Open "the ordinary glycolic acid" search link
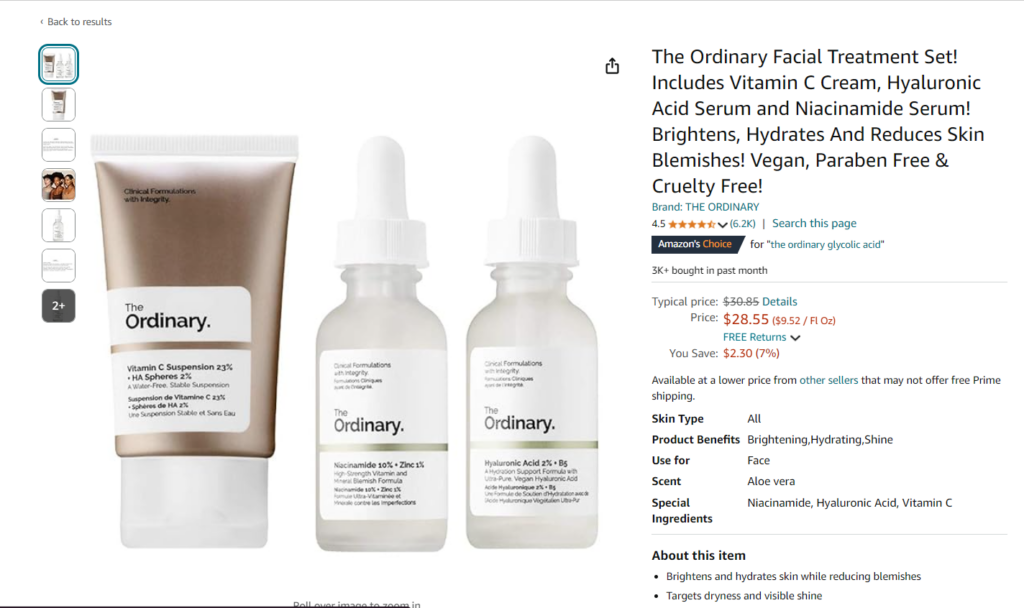1024x608 pixels. (x=825, y=244)
